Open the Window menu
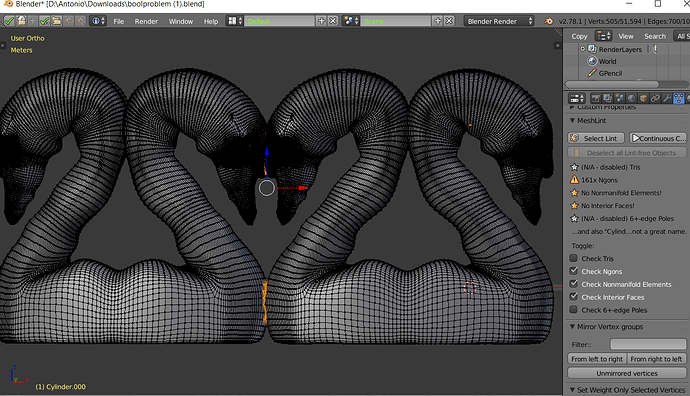Screen dimensions: 690x396 point(181,21)
